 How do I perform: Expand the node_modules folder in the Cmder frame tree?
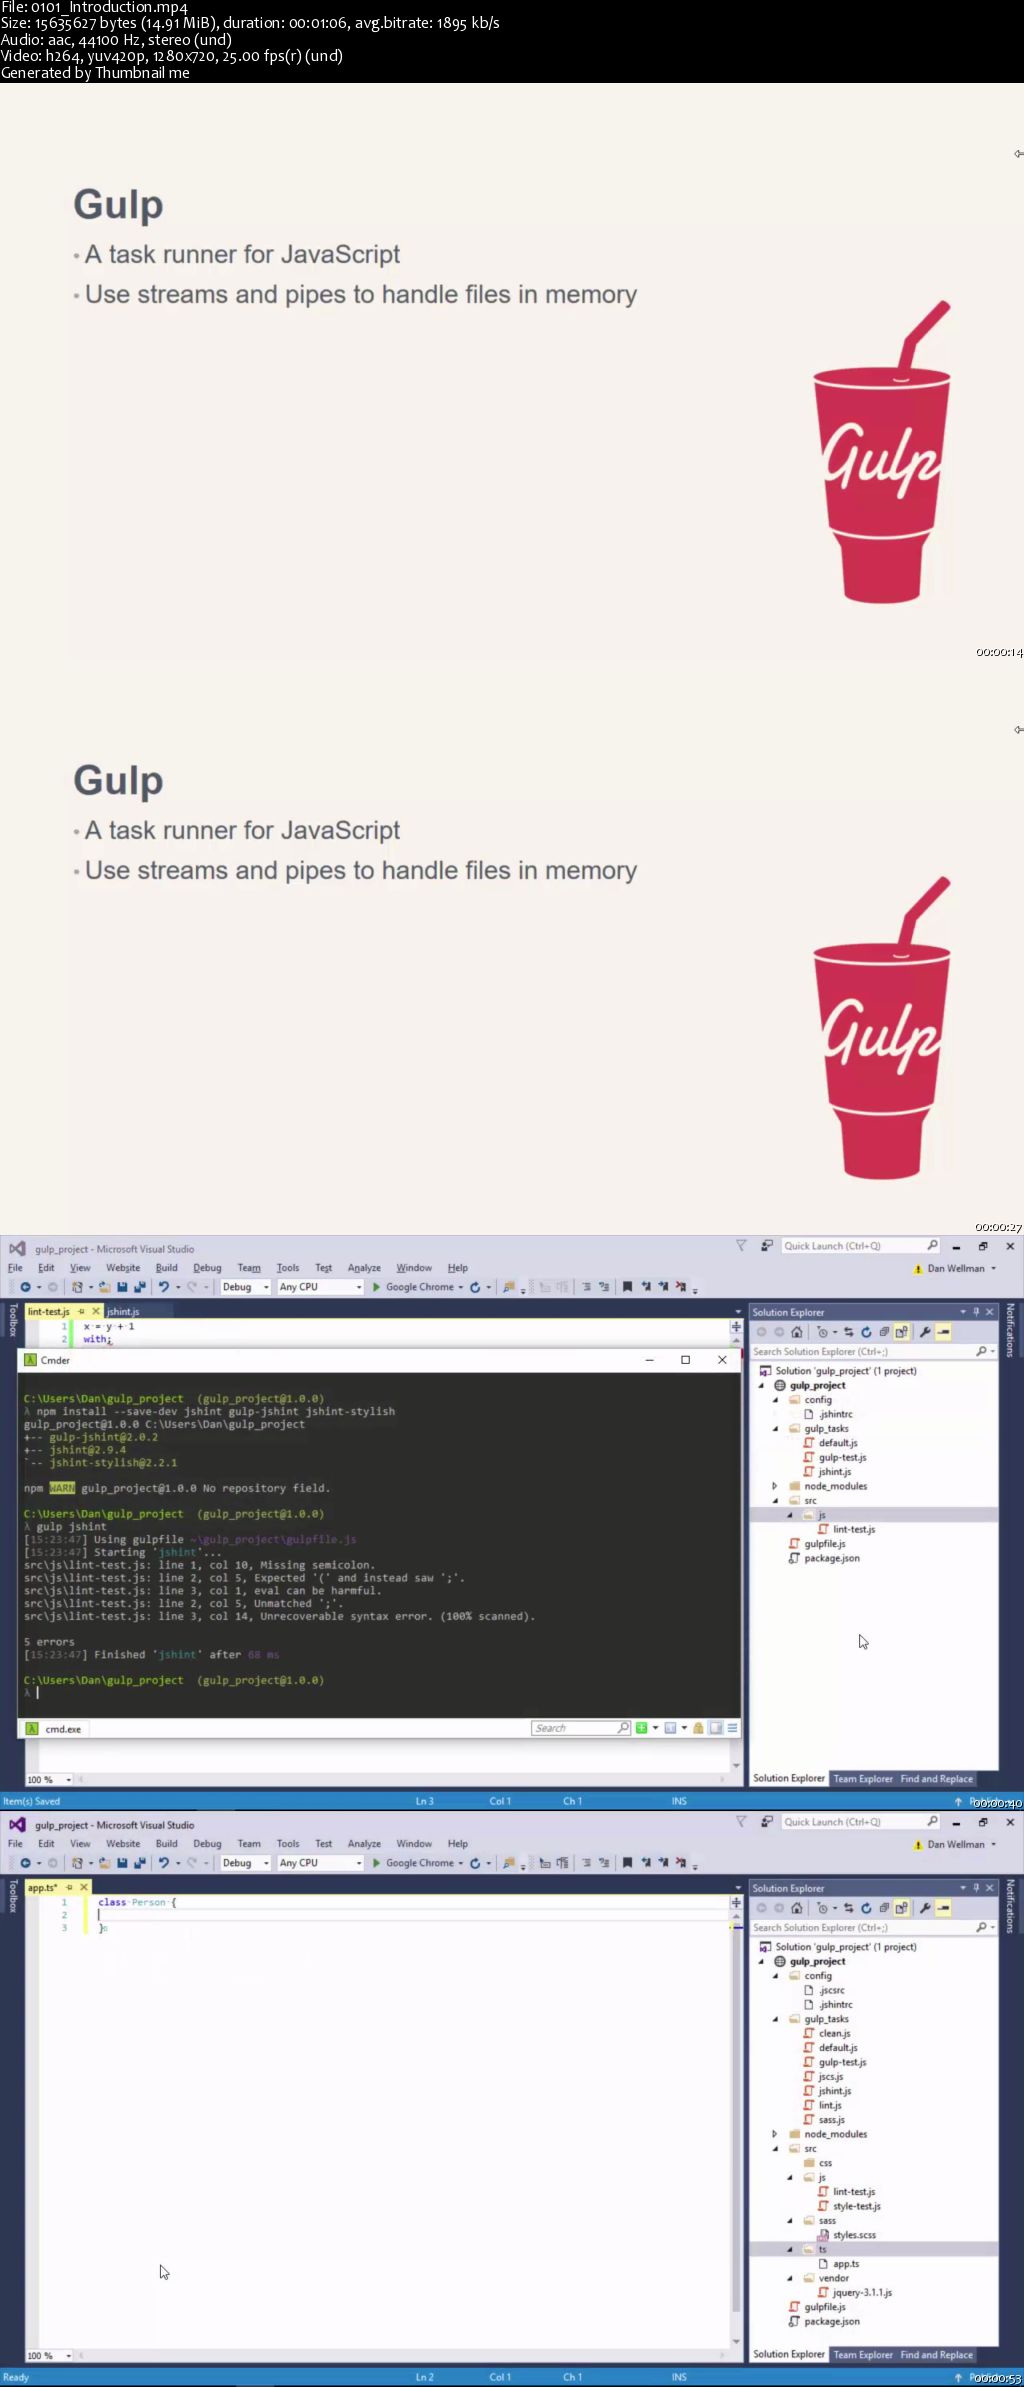(775, 1486)
